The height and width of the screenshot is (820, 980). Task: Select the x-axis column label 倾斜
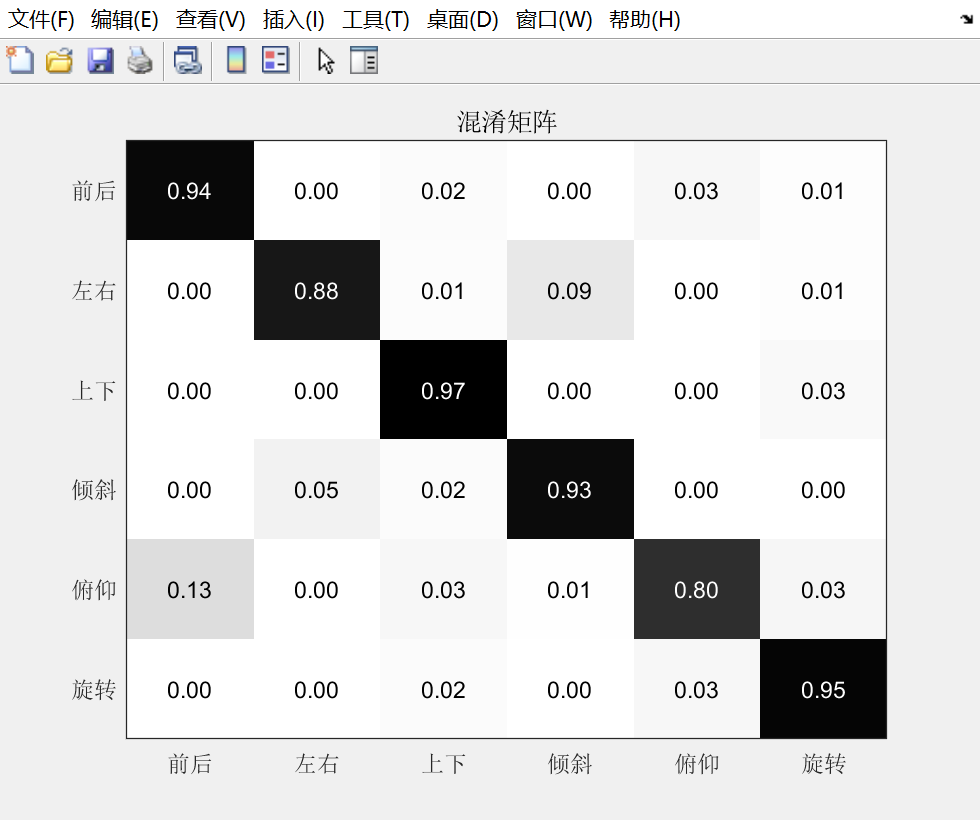coord(570,764)
